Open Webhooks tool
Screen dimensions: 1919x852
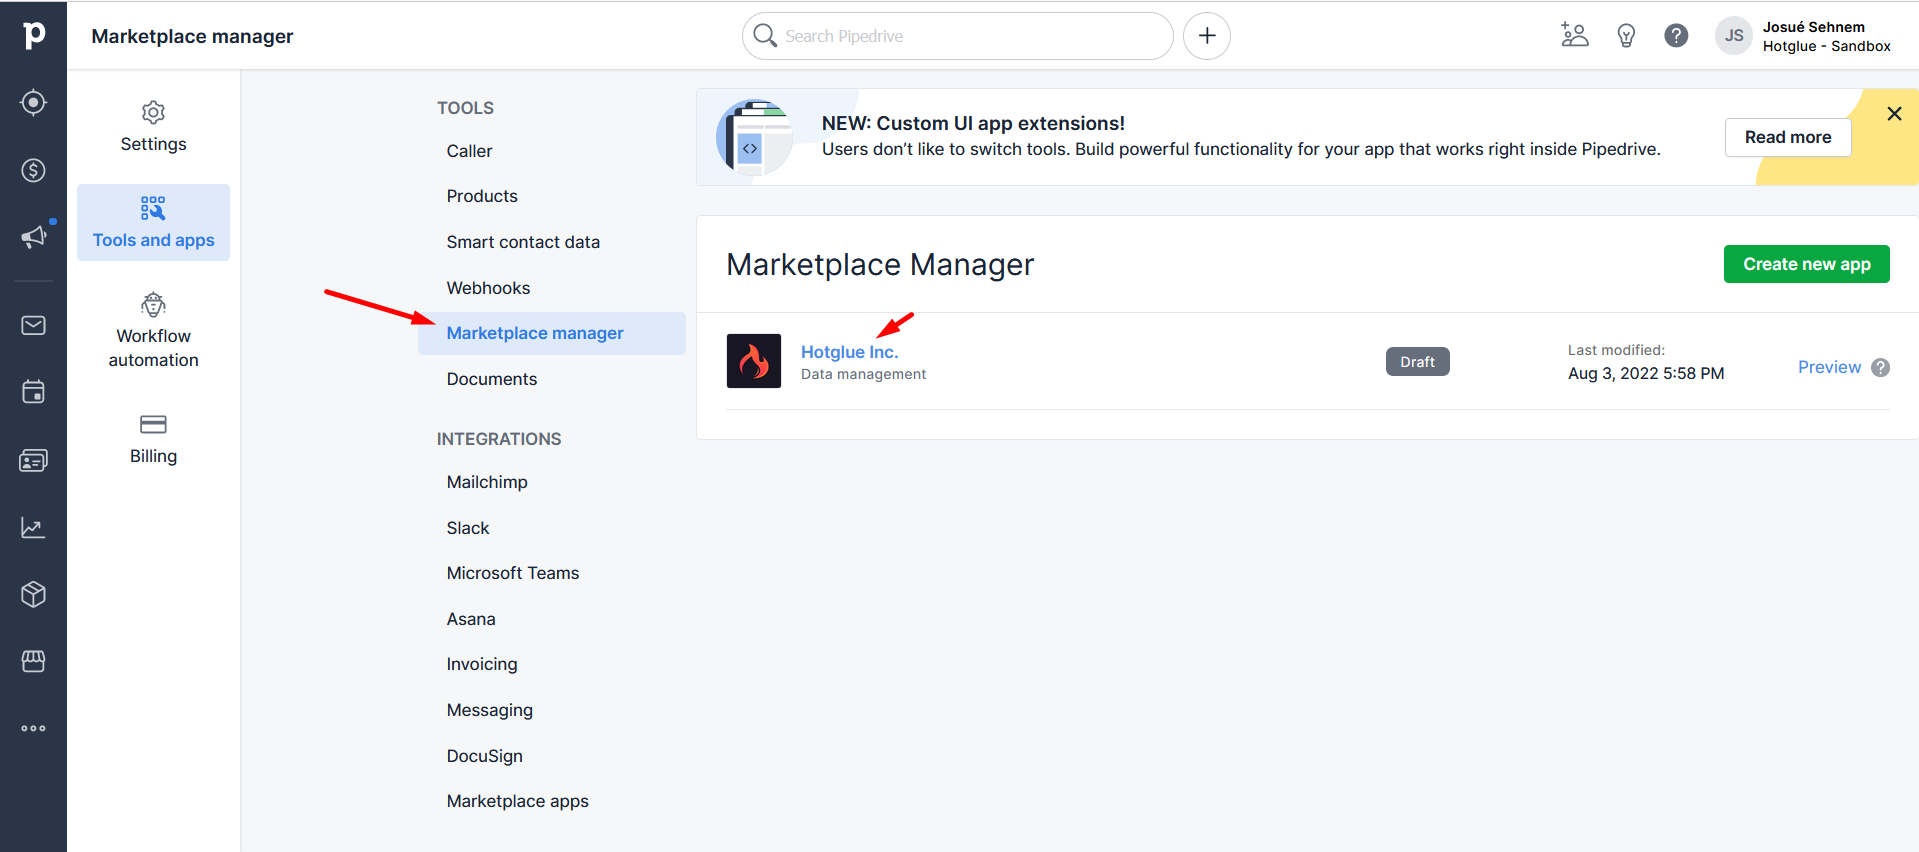point(488,288)
